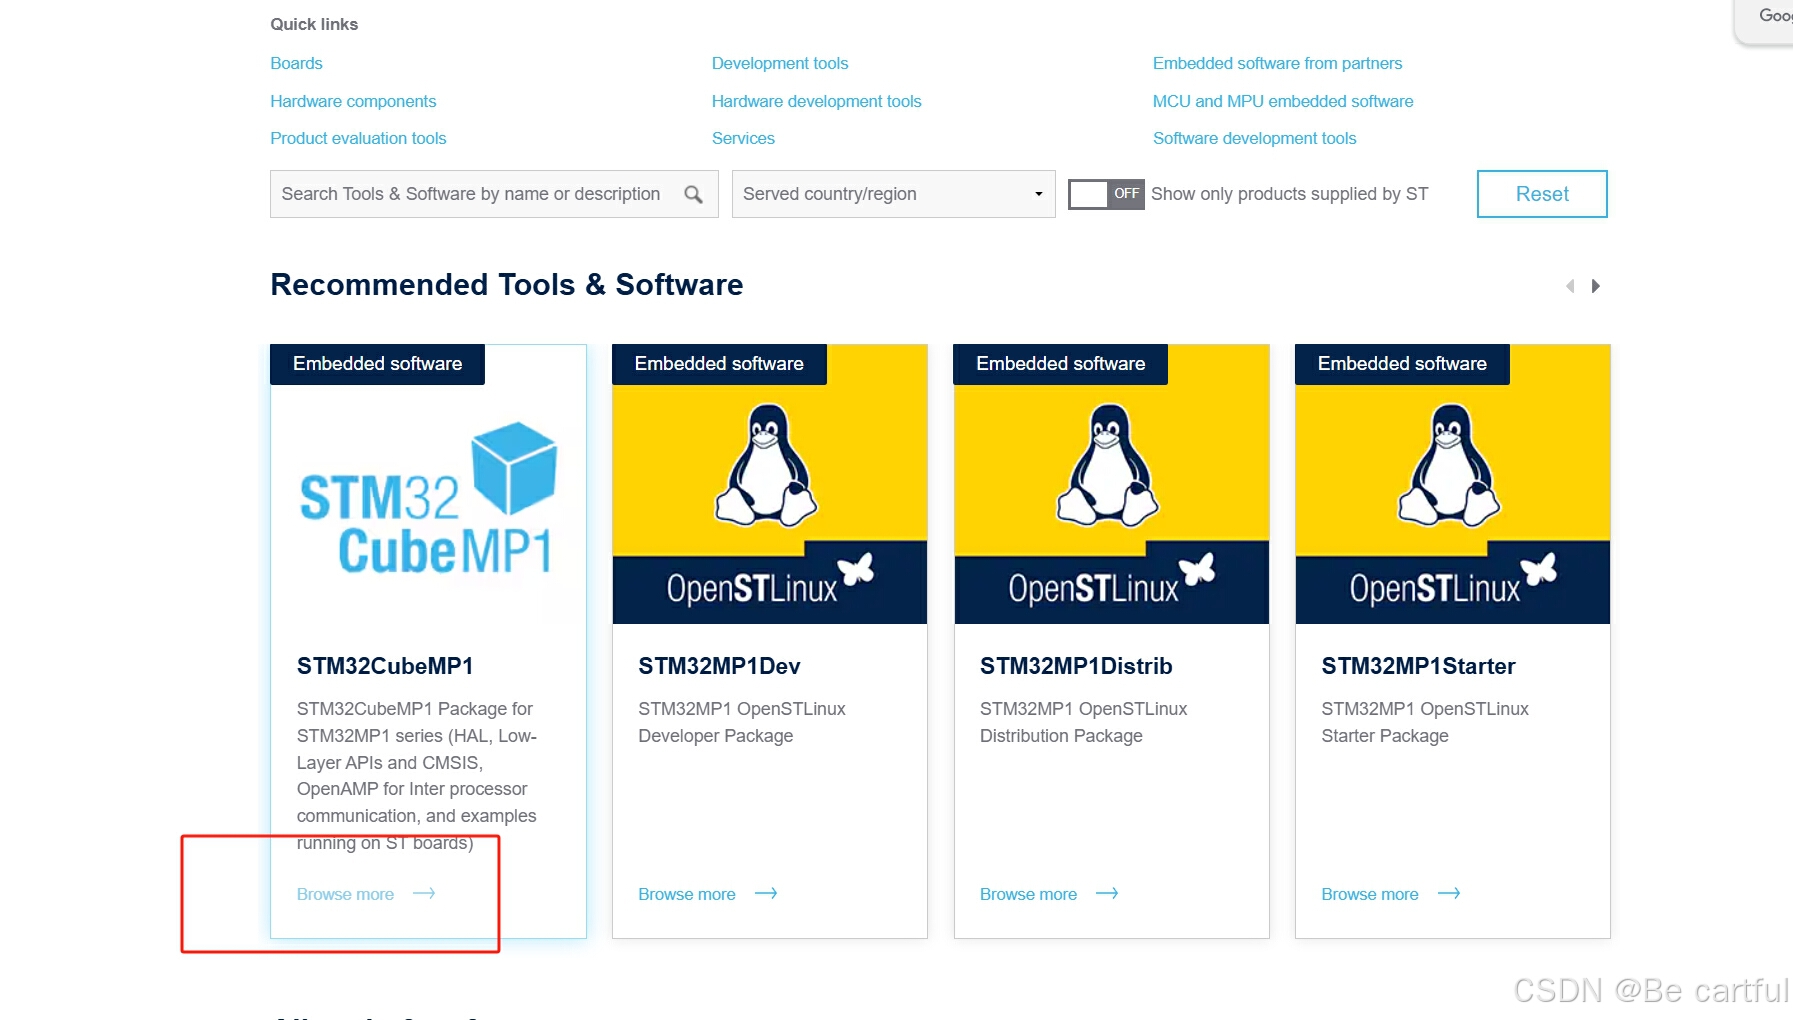Open Software development tools link
1793x1020 pixels.
pos(1254,138)
